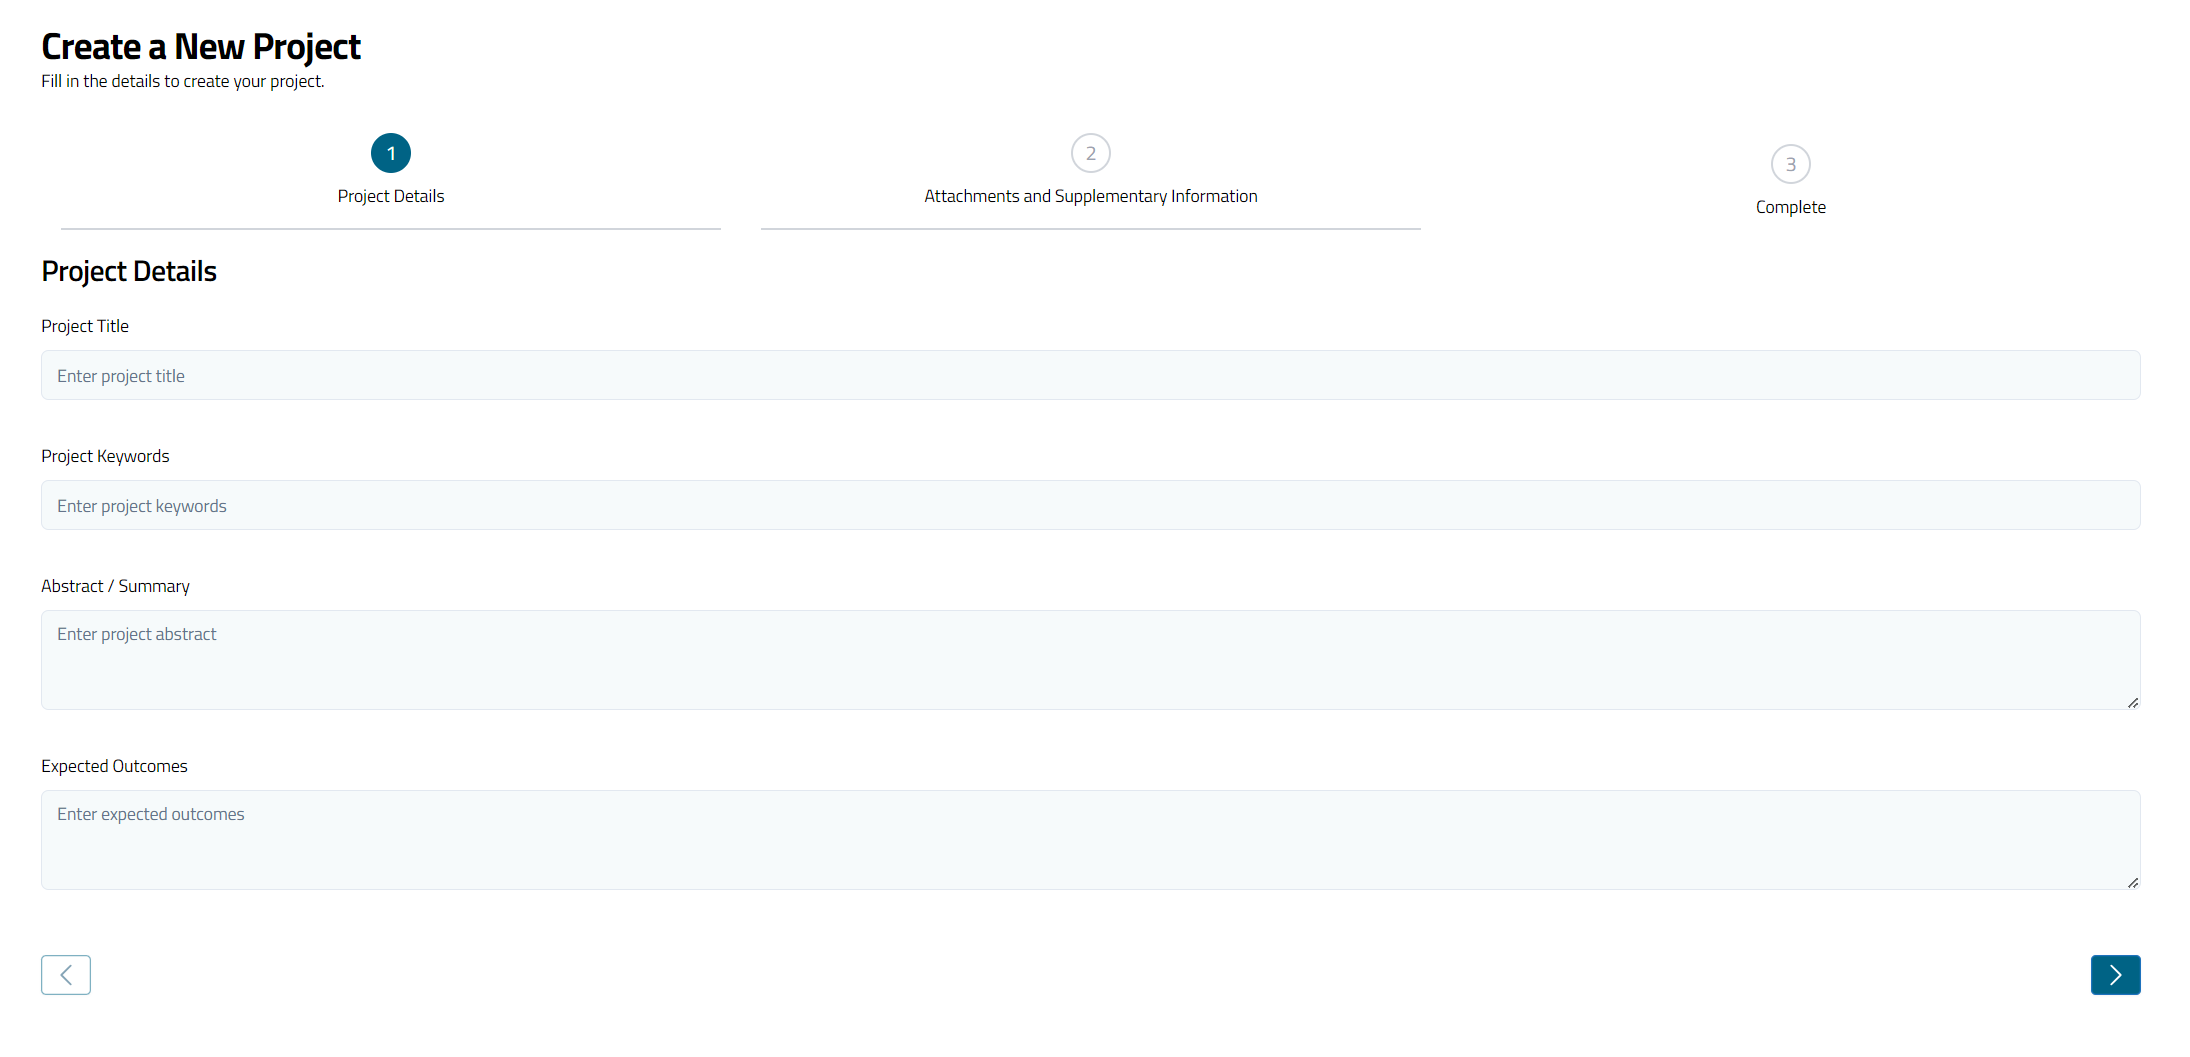Click the previous step arrow button
Image resolution: width=2190 pixels, height=1057 pixels.
pos(66,975)
